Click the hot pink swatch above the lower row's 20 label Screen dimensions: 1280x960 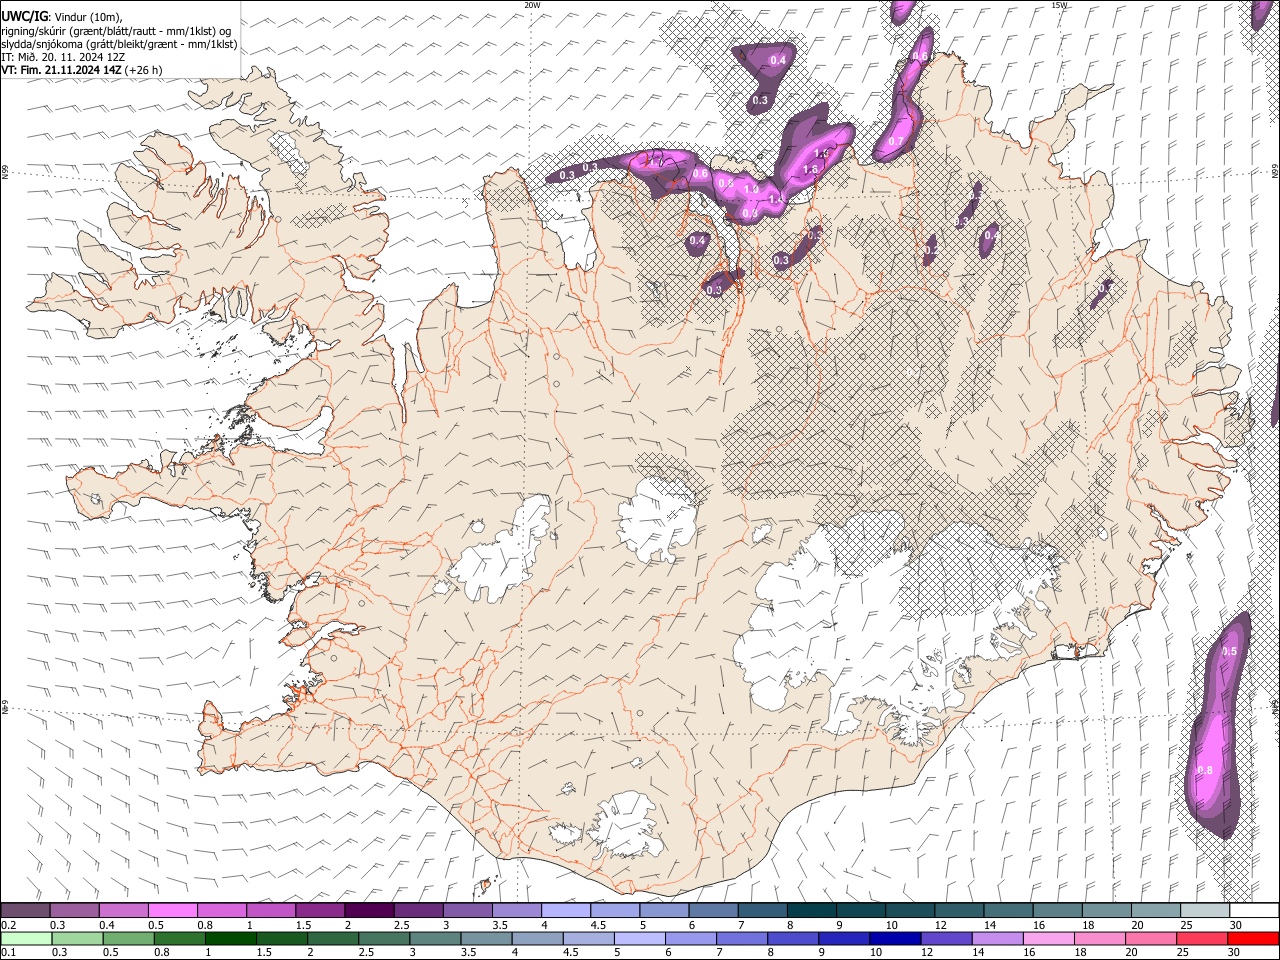[x=1150, y=938]
